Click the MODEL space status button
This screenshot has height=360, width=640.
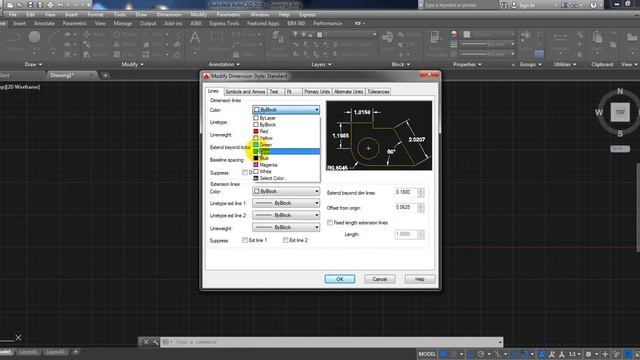[427, 354]
